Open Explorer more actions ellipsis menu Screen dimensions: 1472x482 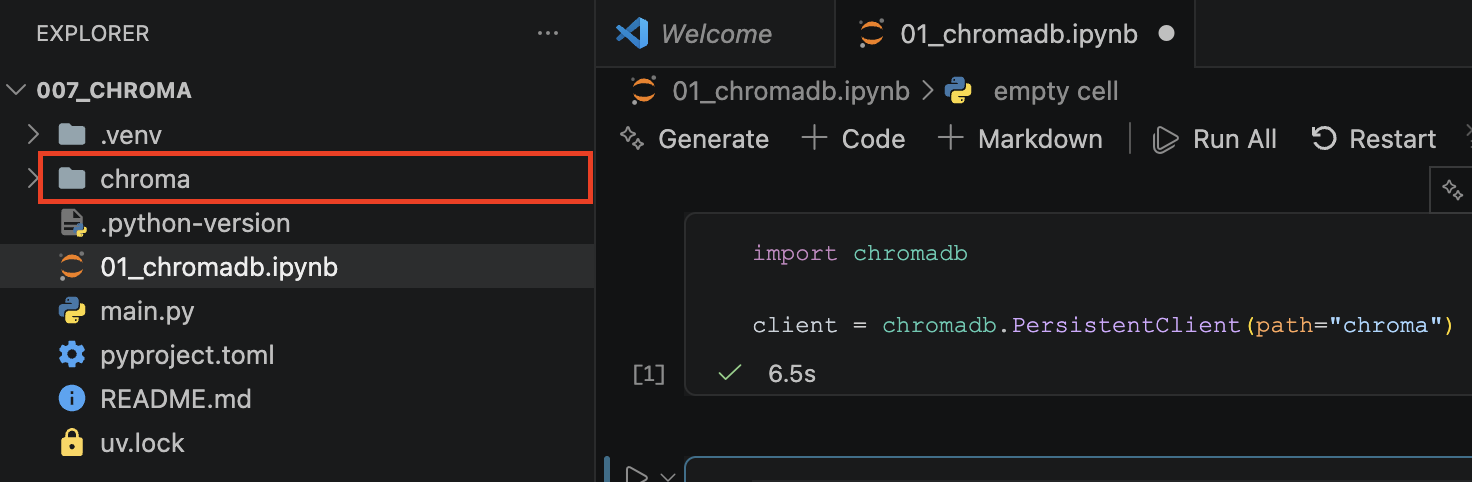[x=548, y=33]
